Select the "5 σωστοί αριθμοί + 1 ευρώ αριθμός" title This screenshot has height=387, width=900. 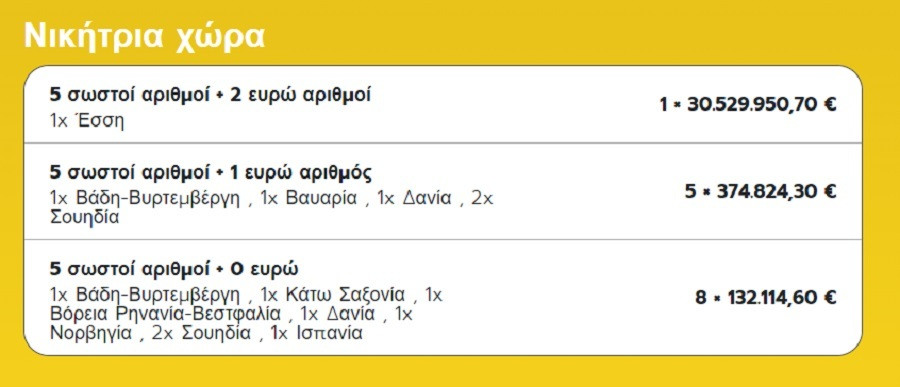click(x=212, y=173)
